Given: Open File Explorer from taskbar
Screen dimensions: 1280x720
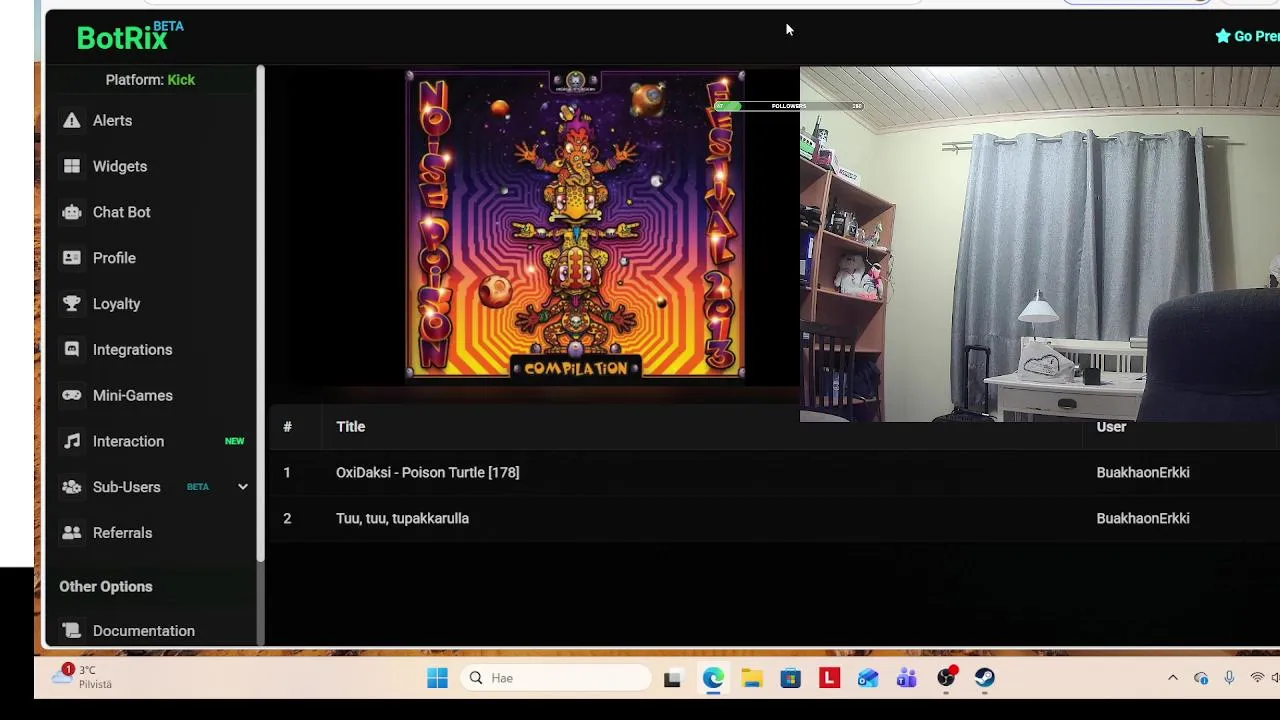Looking at the screenshot, I should tap(751, 678).
